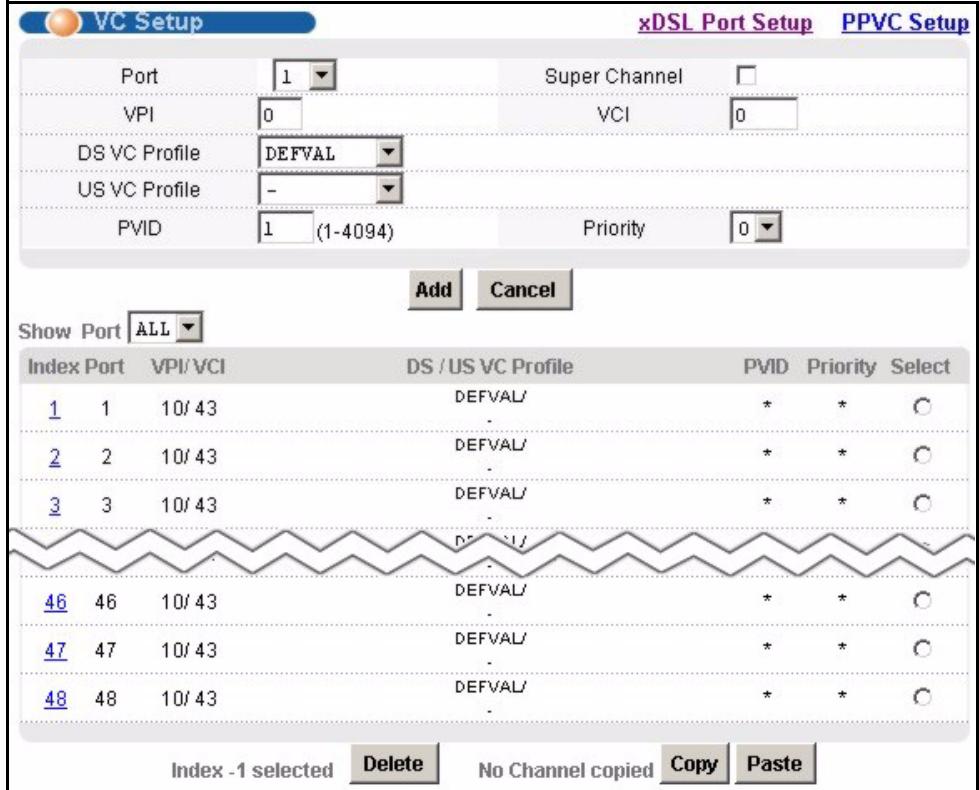Viewport: 979px width, 790px height.
Task: Open the Priority dropdown
Action: pos(755,228)
